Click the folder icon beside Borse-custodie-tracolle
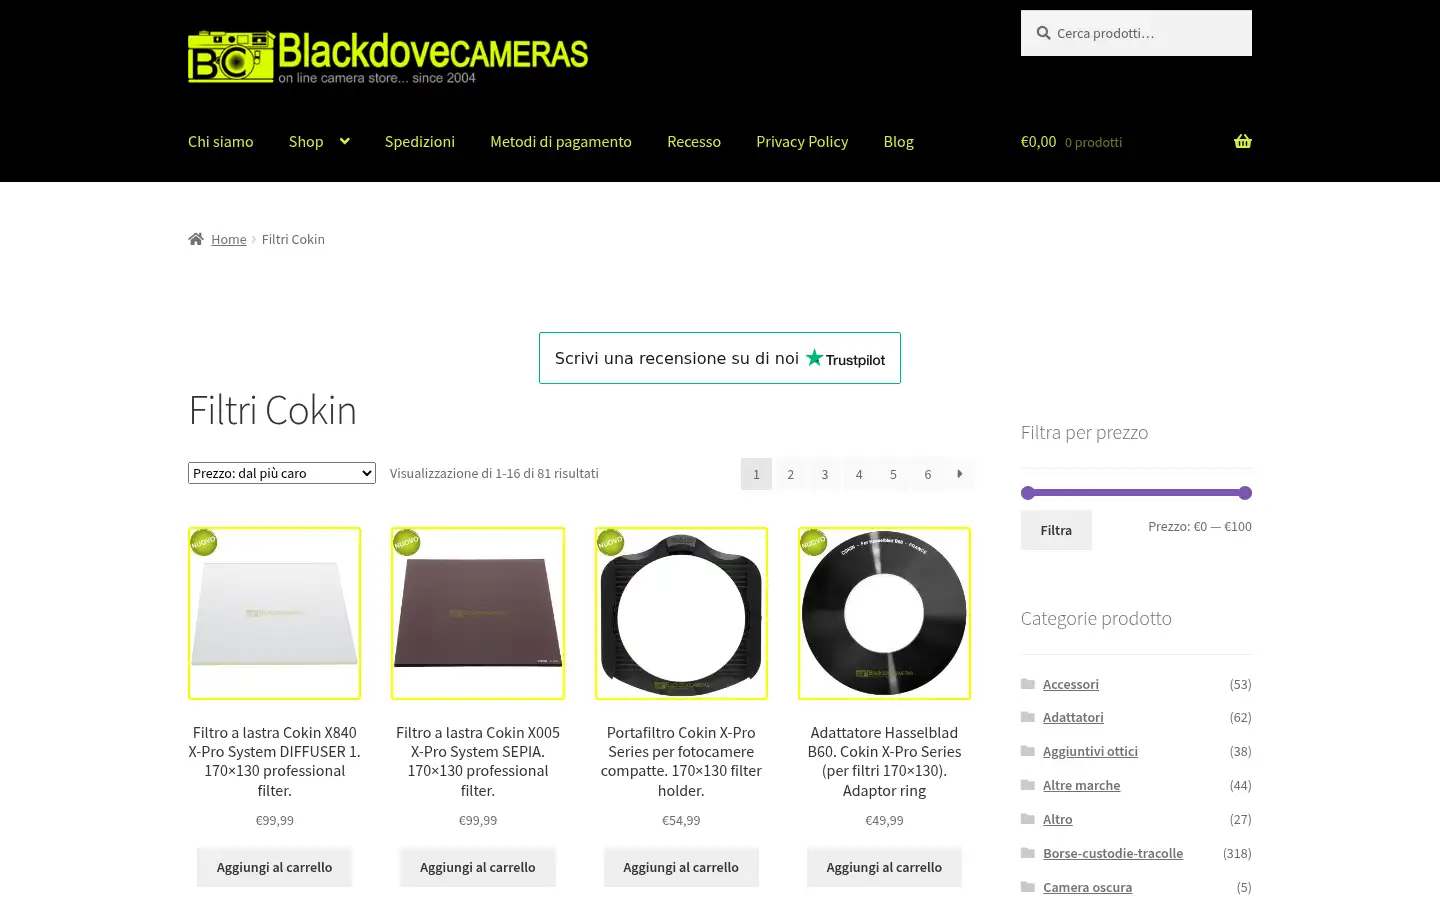Image resolution: width=1440 pixels, height=900 pixels. pyautogui.click(x=1028, y=853)
